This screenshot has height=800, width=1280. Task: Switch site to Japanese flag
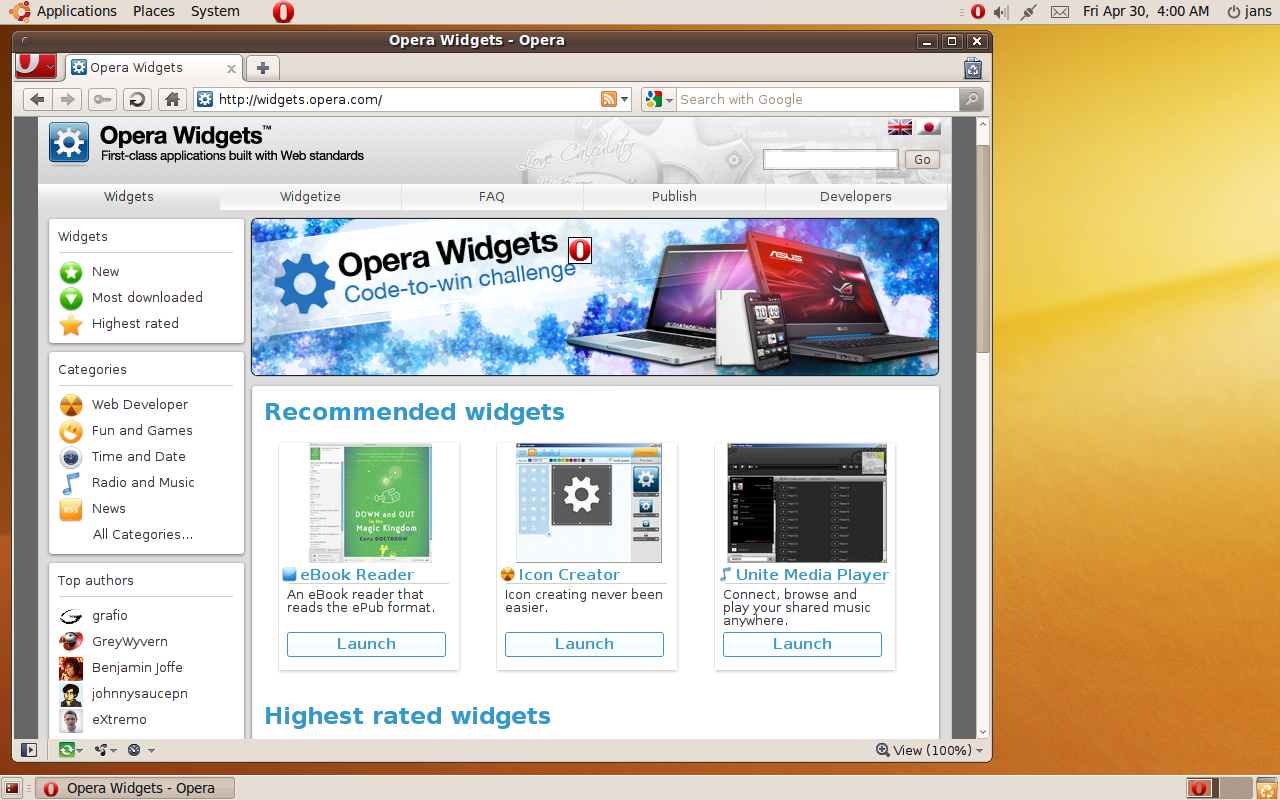(x=930, y=127)
